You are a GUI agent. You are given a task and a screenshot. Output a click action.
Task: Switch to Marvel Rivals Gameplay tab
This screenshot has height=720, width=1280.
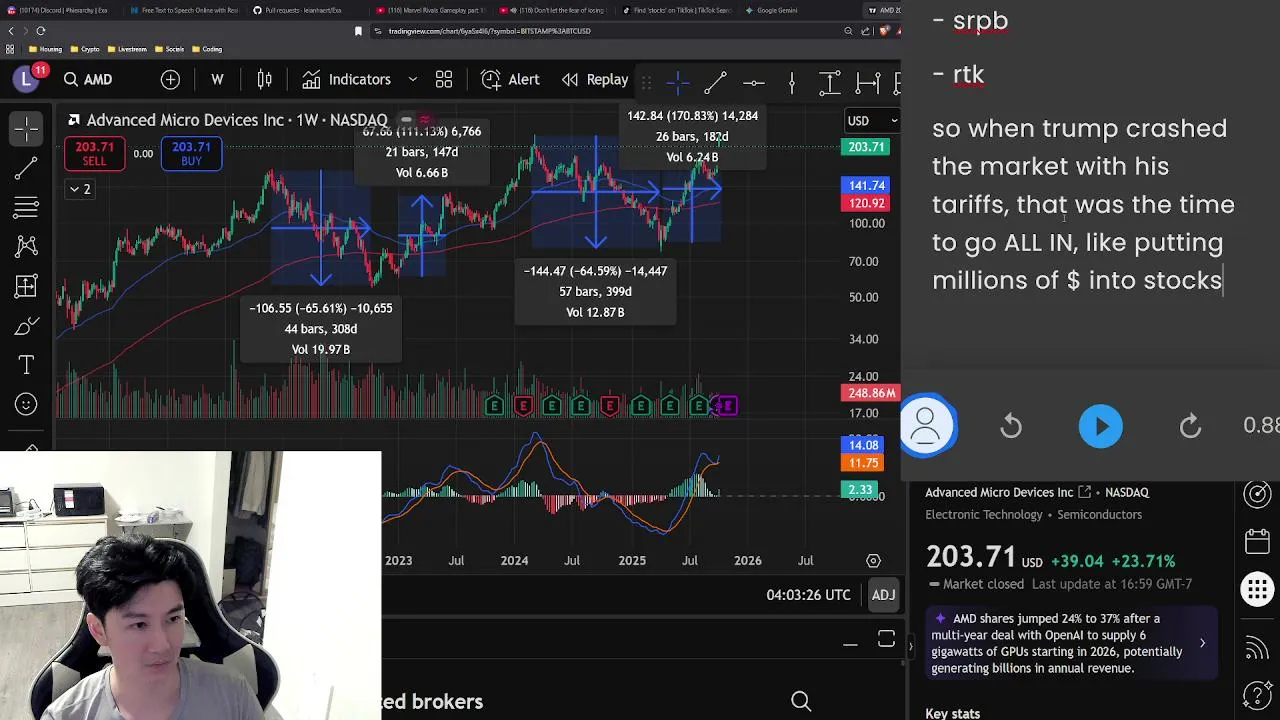coord(431,10)
